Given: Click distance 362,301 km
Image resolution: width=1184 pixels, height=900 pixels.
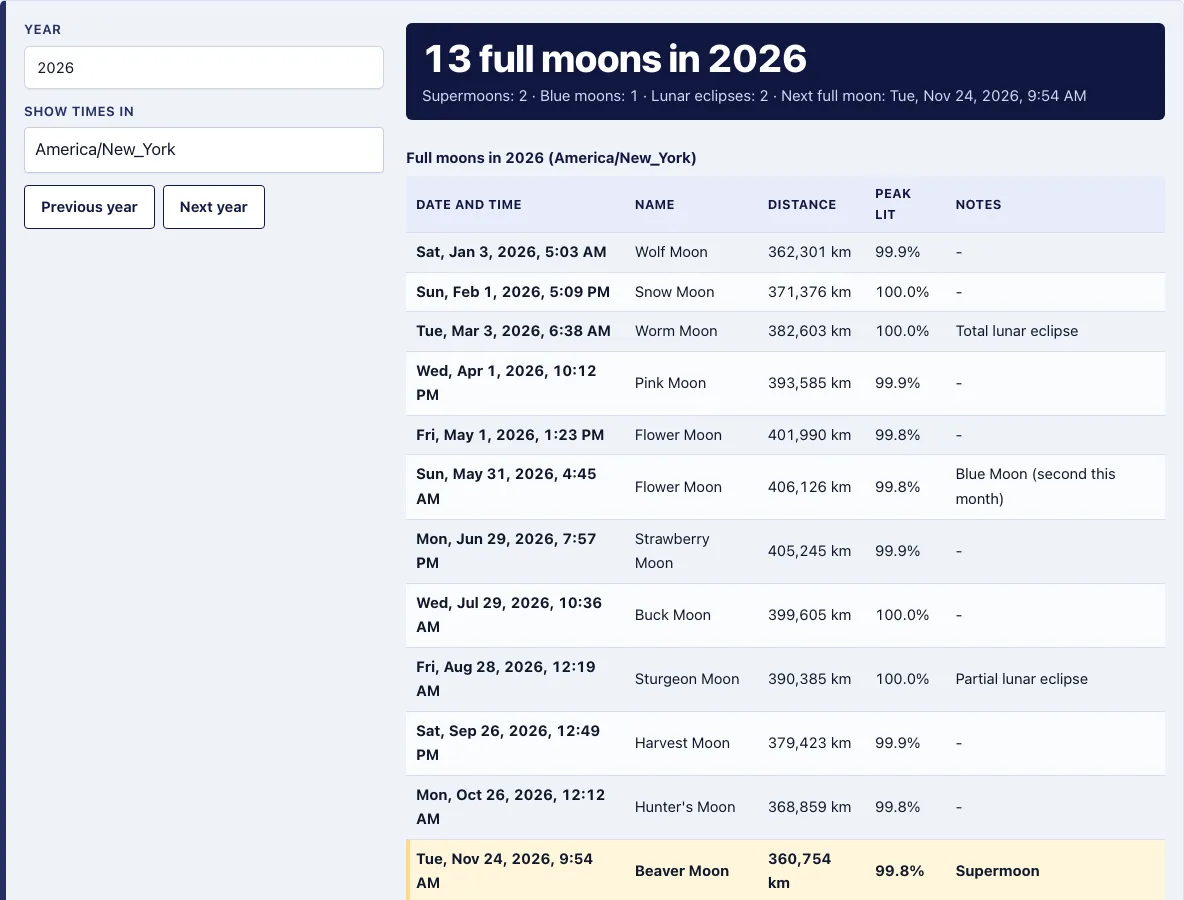Looking at the screenshot, I should coord(809,252).
